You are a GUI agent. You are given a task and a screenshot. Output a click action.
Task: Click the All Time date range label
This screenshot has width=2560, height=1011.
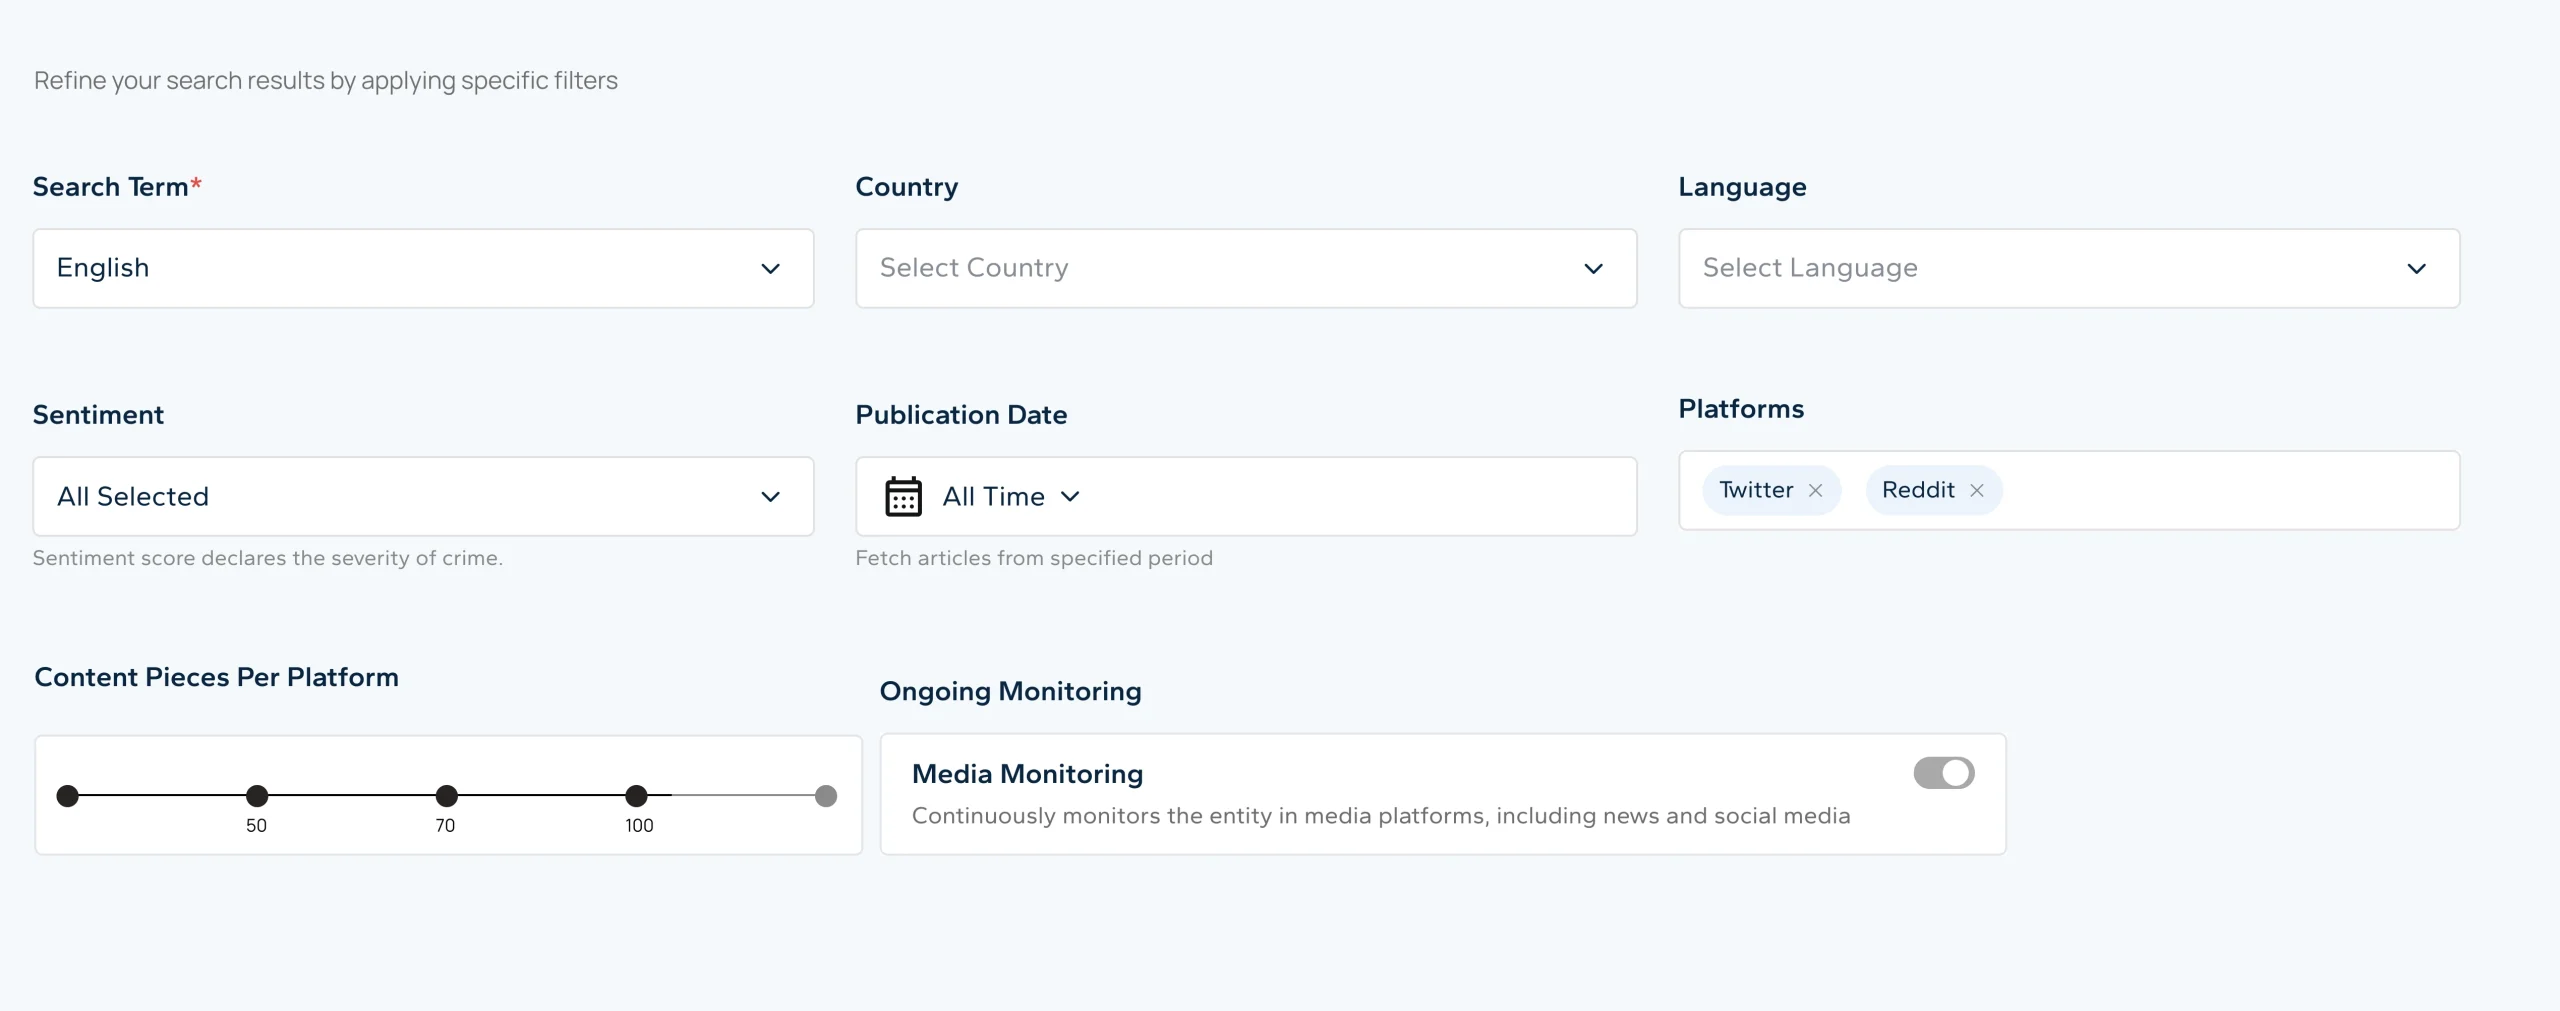[993, 496]
